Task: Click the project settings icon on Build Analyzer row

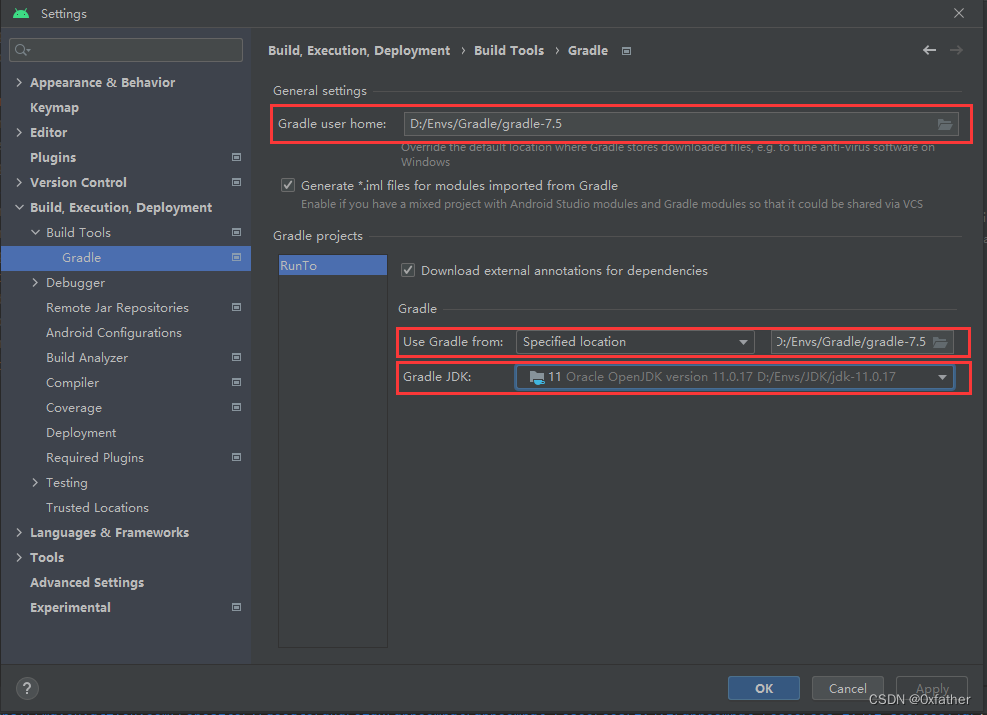Action: [x=237, y=358]
